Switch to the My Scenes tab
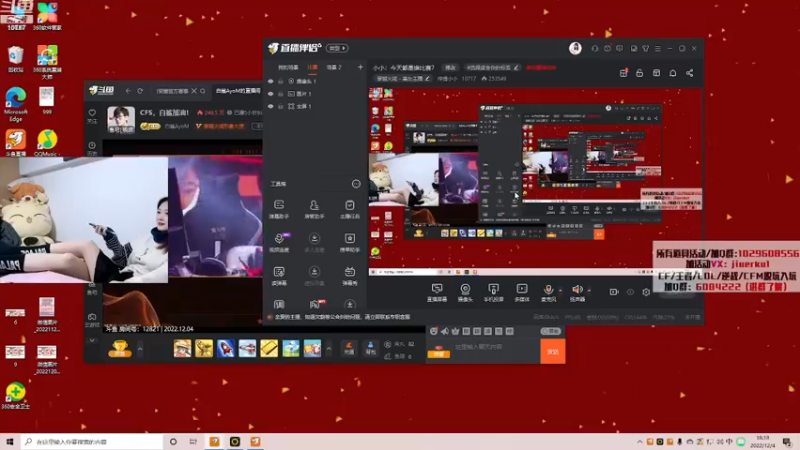800x450 pixels. click(288, 67)
